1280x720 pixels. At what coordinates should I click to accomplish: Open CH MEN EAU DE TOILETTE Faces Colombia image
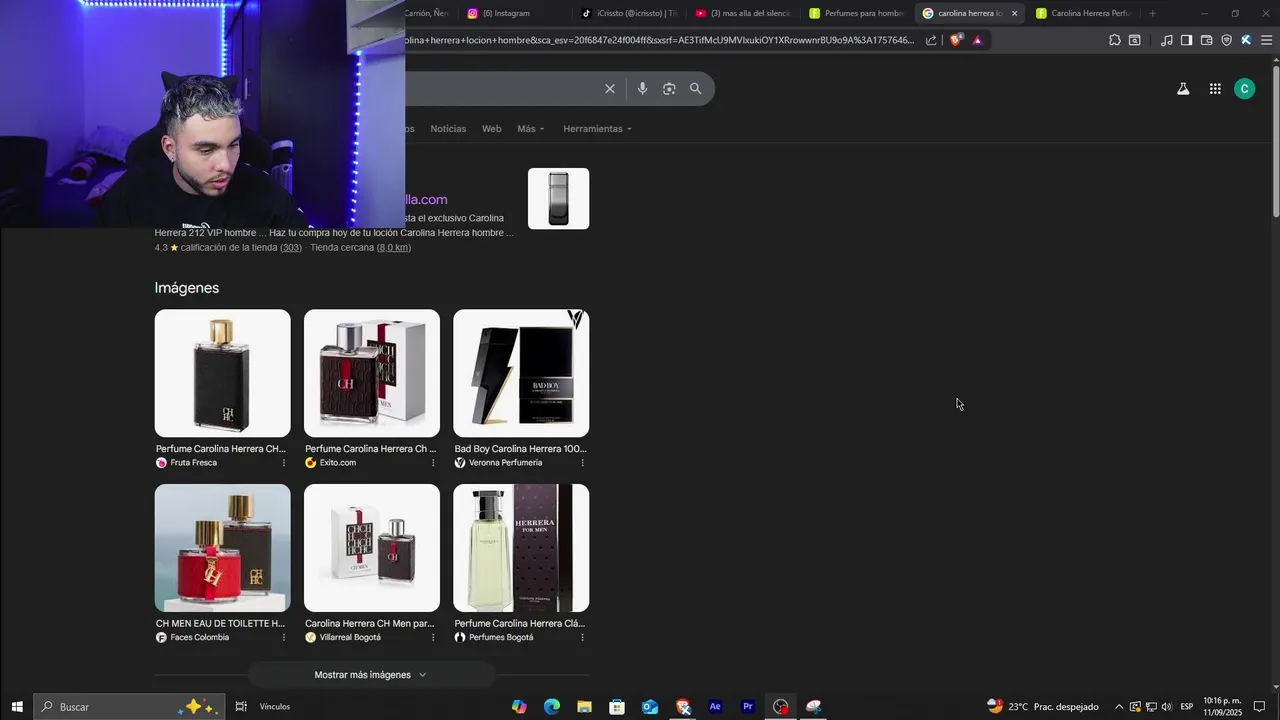pos(223,548)
